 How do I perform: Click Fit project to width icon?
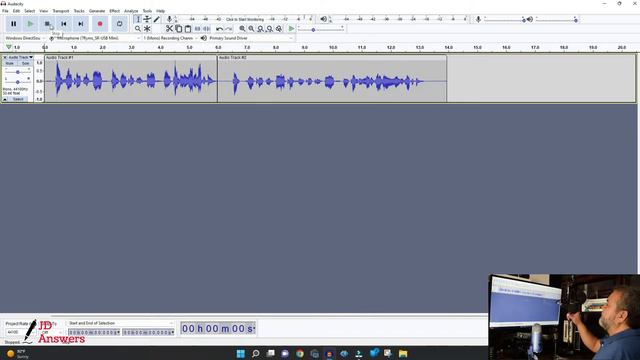tap(270, 29)
